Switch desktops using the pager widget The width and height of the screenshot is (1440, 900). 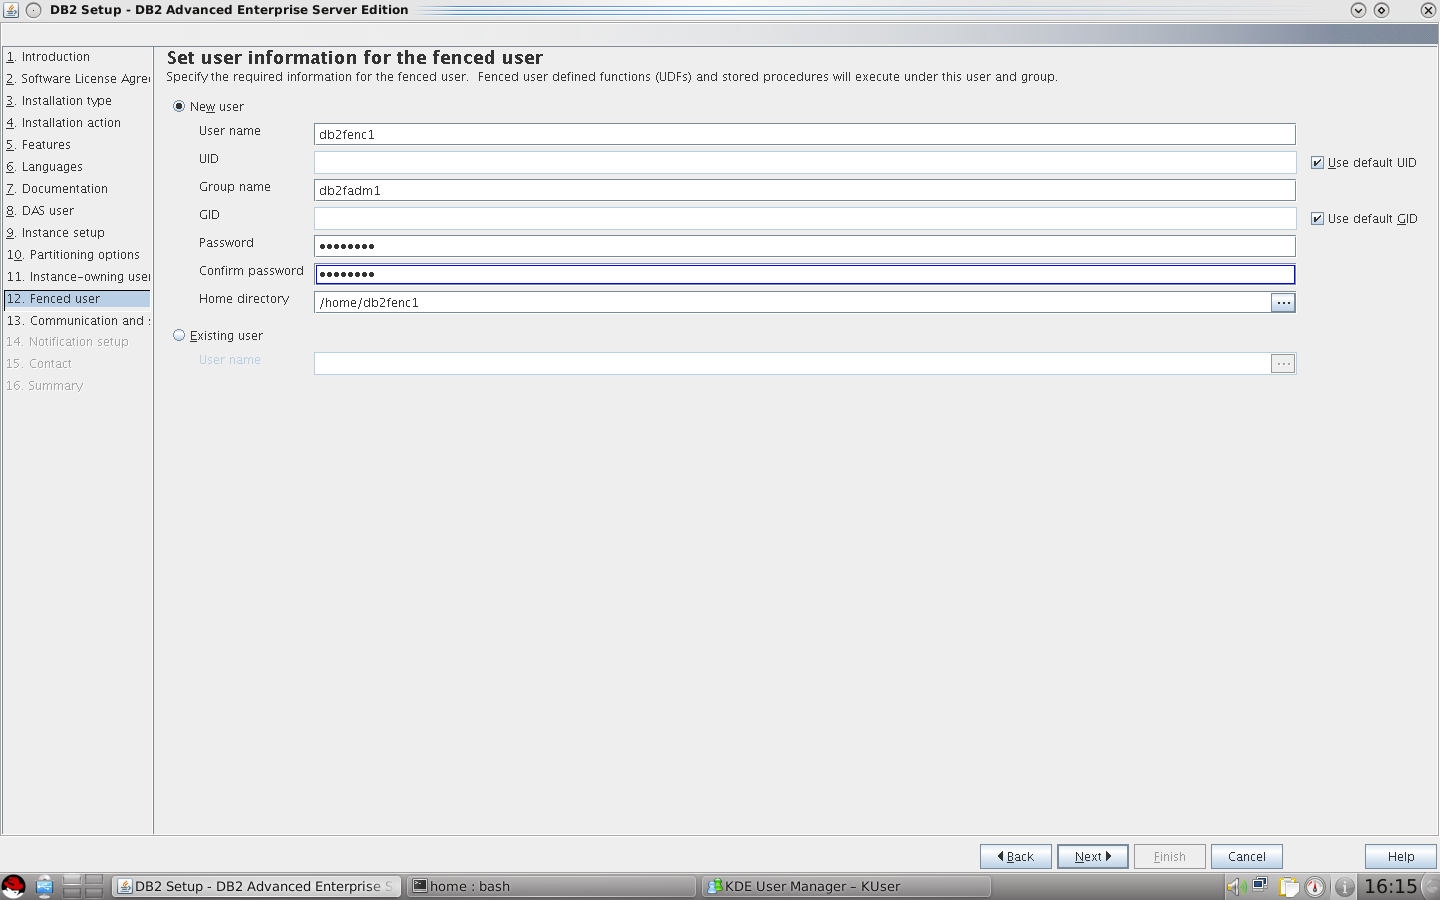[x=83, y=886]
